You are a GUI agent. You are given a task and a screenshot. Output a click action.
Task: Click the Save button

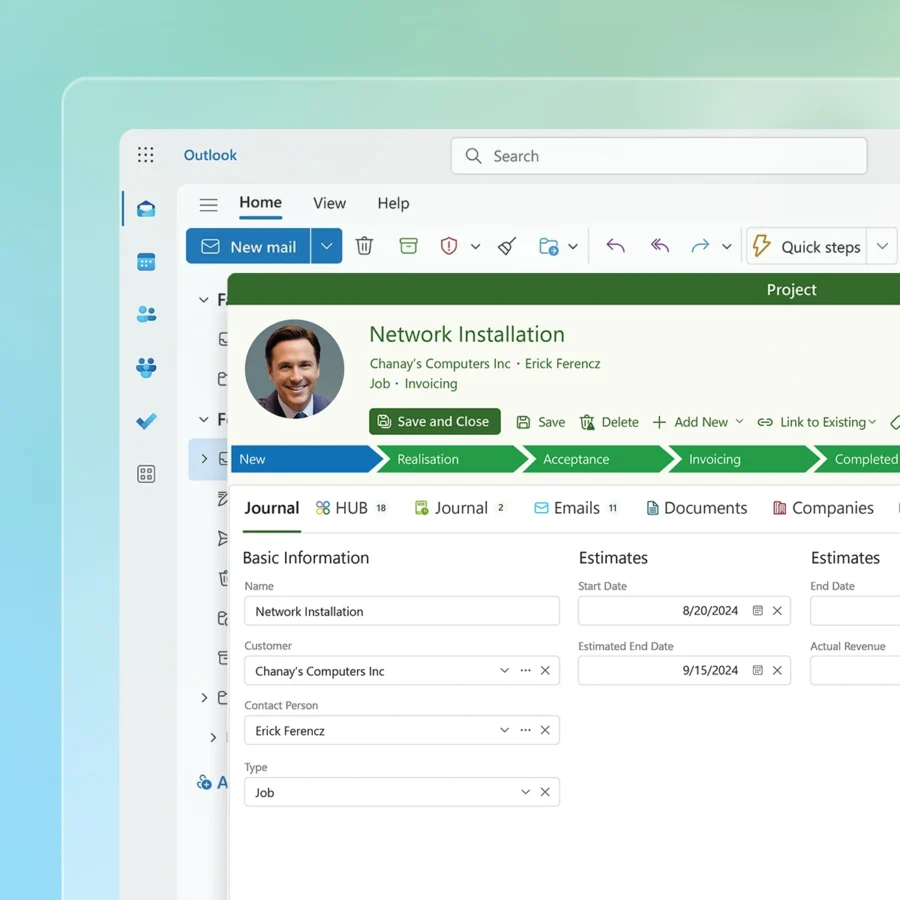coord(541,422)
